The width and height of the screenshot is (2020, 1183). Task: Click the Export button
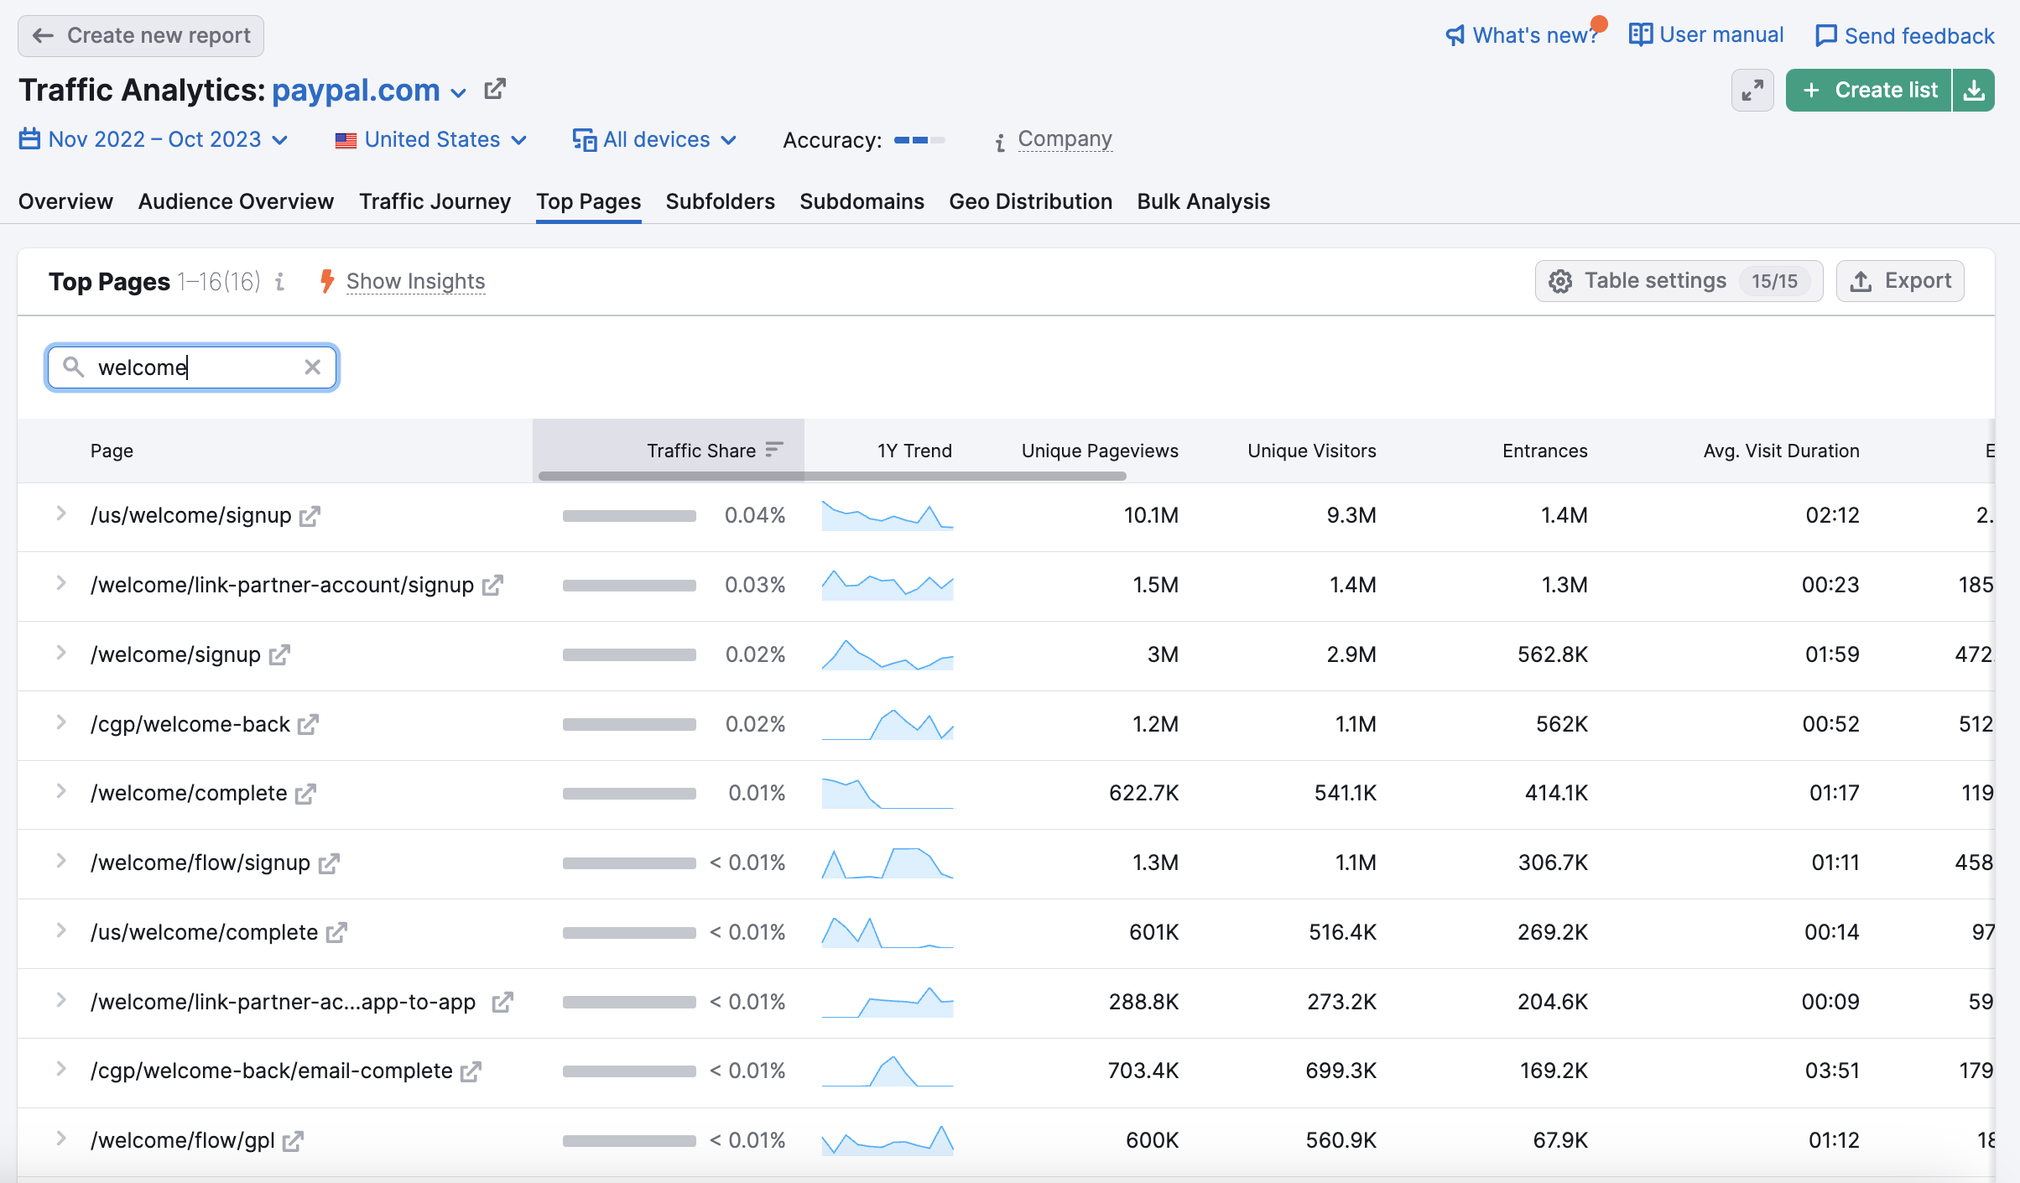[1900, 281]
